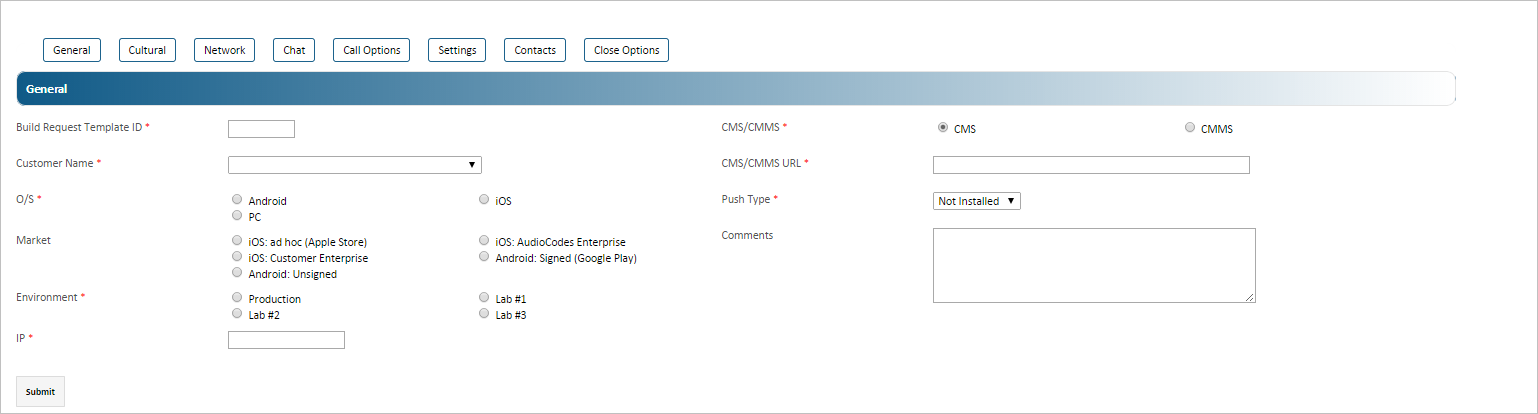The width and height of the screenshot is (1538, 414).
Task: Click the Submit button
Action: 41,392
